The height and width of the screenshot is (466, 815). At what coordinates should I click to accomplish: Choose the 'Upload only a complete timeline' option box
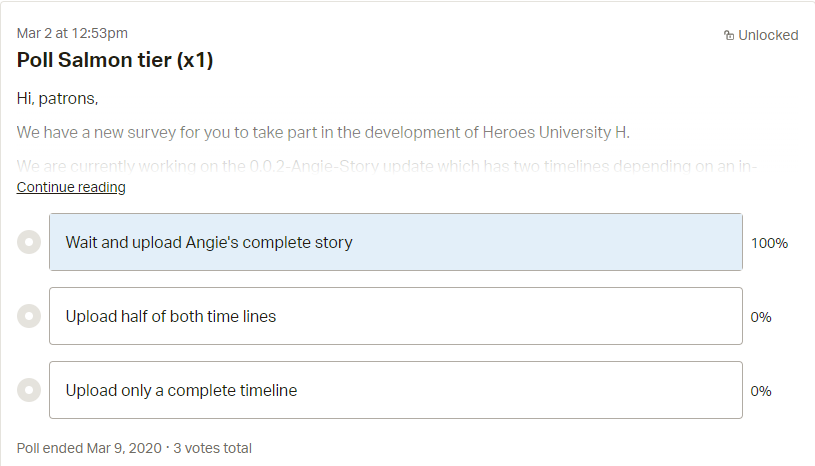[396, 390]
